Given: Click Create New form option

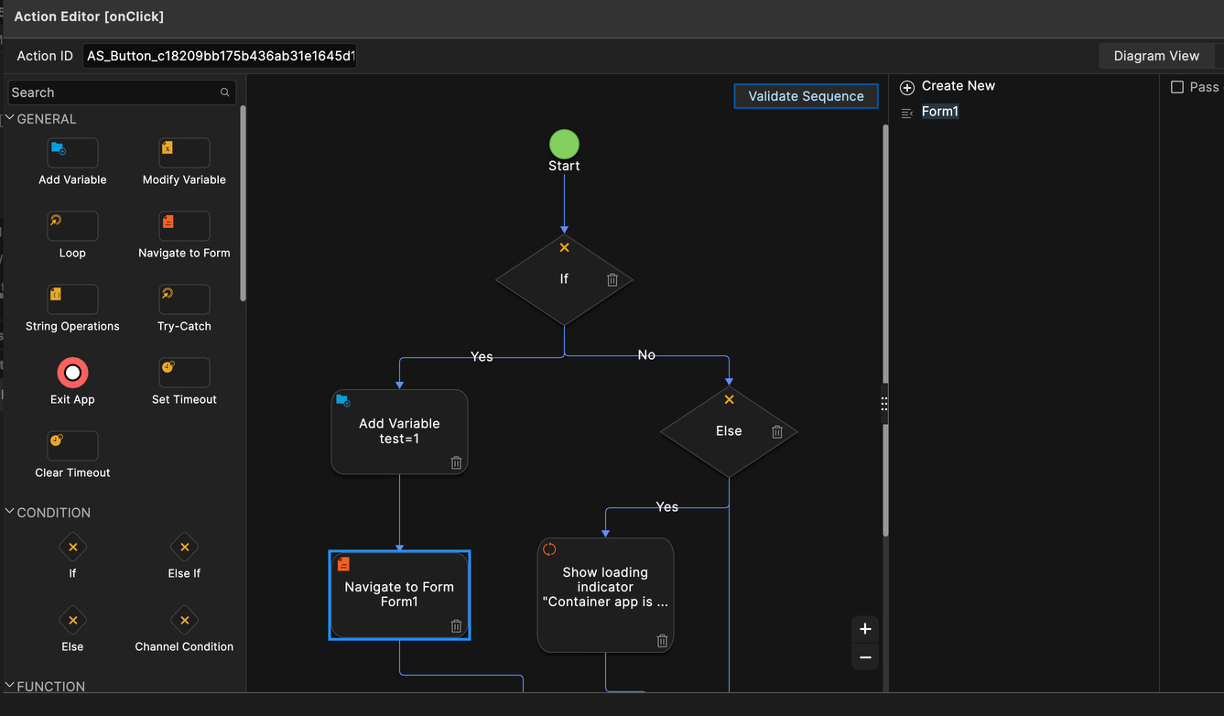Looking at the screenshot, I should (x=957, y=86).
